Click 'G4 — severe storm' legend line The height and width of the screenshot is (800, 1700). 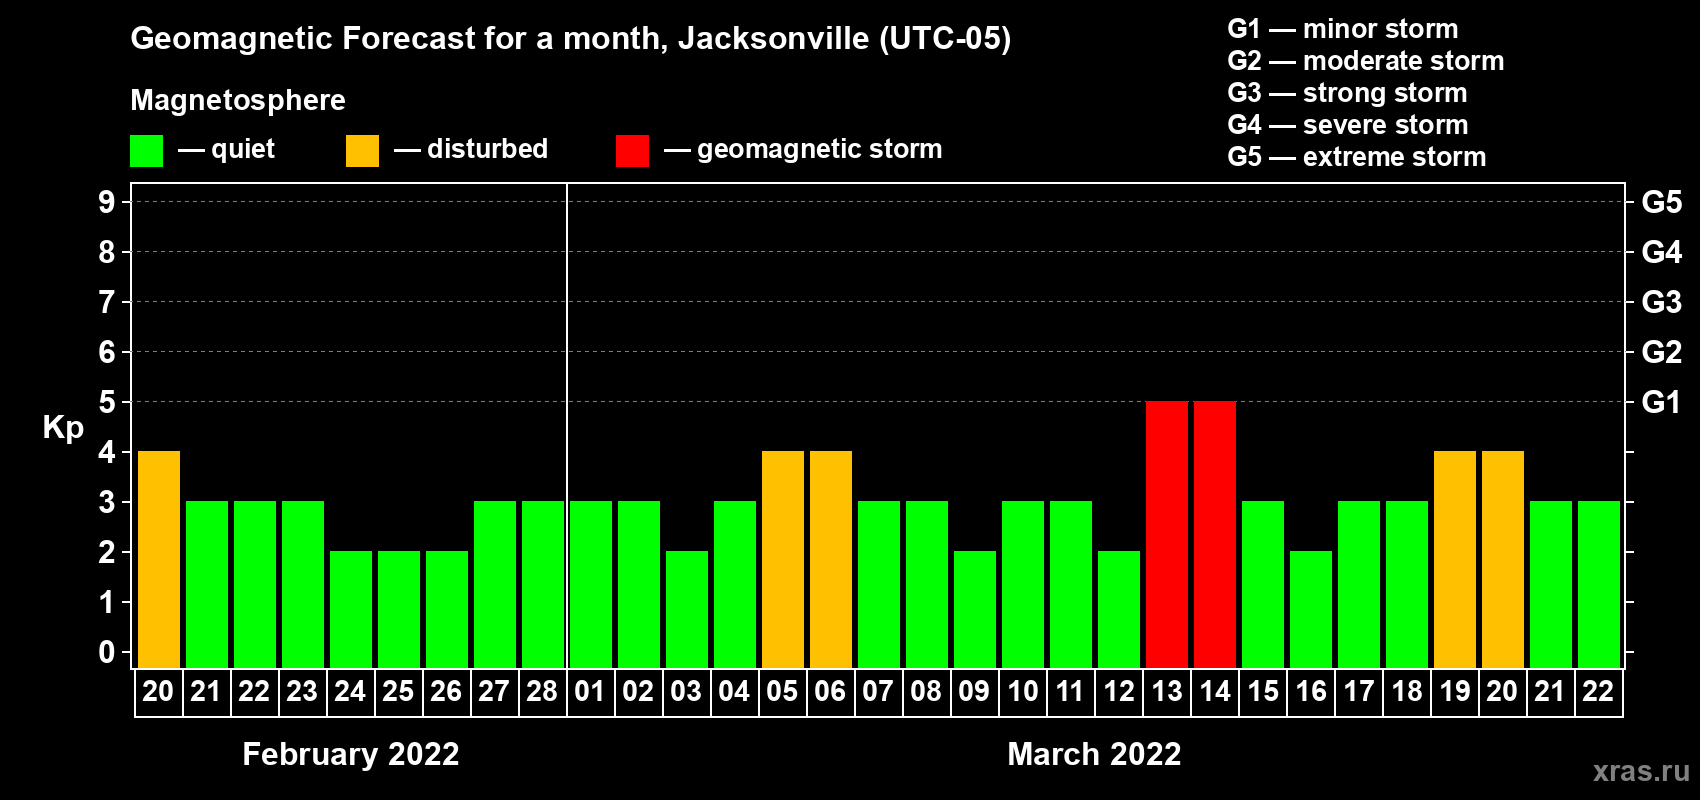coord(1348,125)
